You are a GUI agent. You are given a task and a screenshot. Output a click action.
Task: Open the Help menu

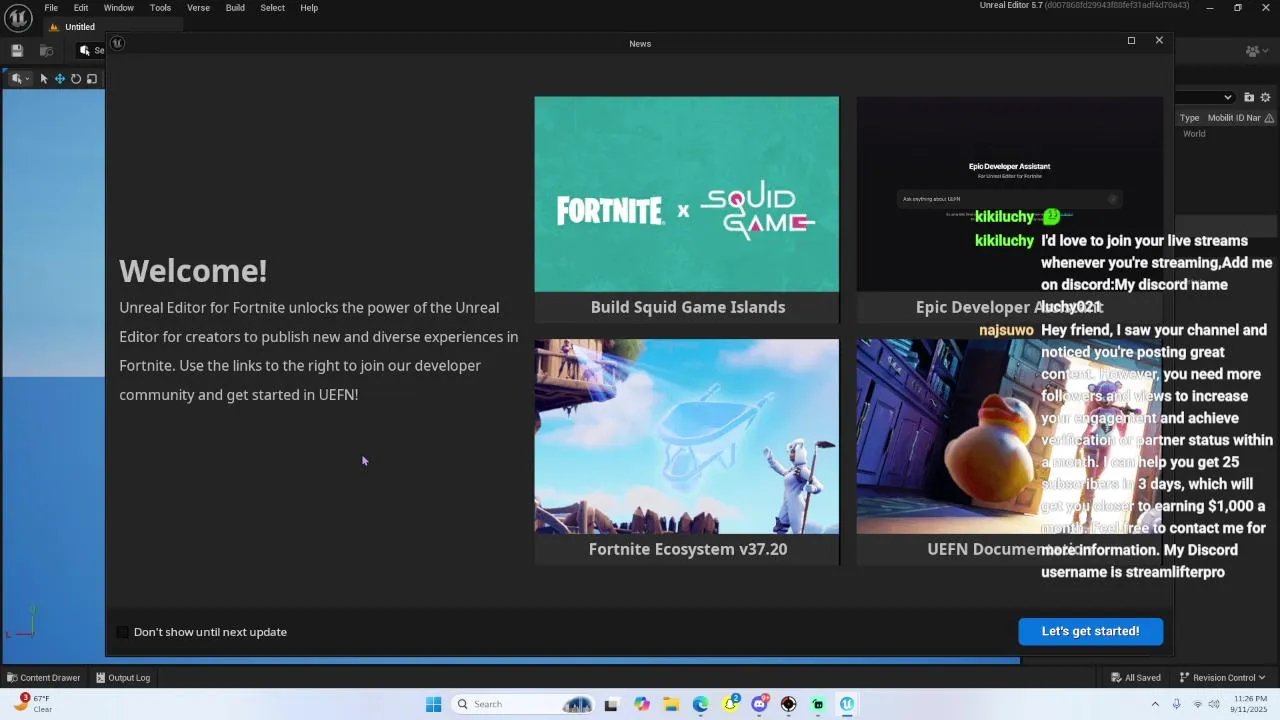click(x=309, y=7)
